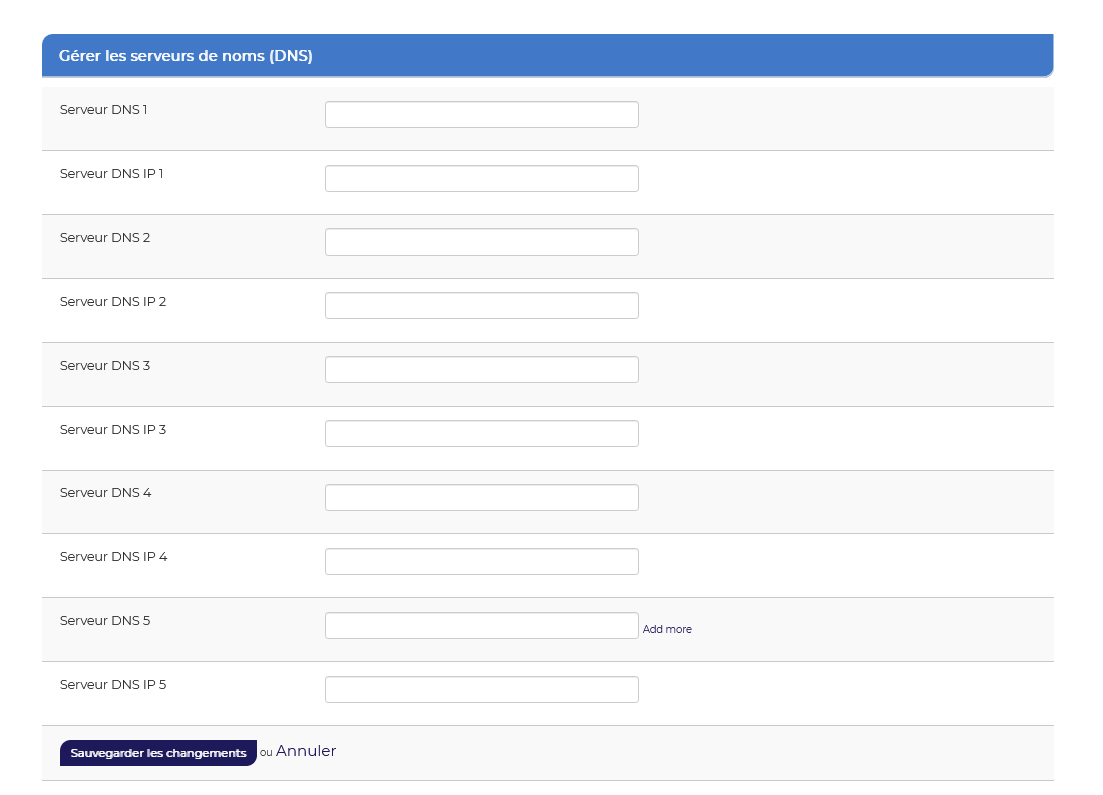Select the Serveur DNS 3 input field
Screen dimensions: 1103x795
tap(482, 370)
